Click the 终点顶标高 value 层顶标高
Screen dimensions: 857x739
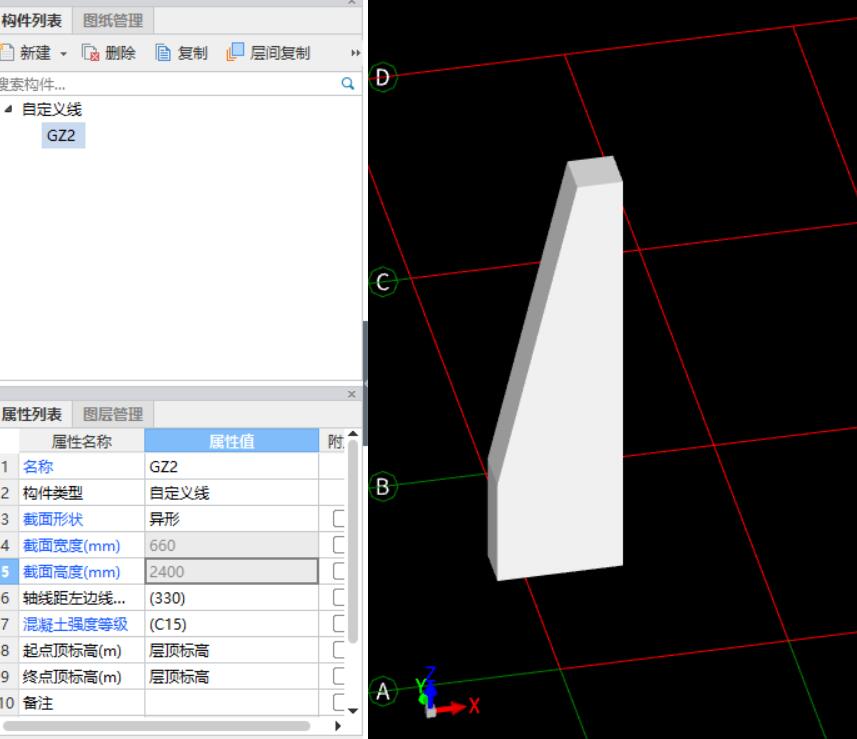(231, 677)
